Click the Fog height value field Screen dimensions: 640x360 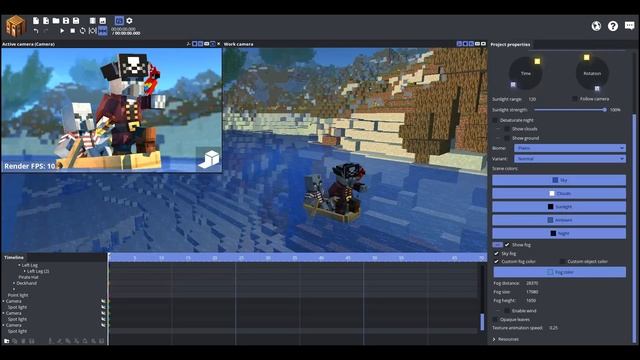[x=531, y=300]
